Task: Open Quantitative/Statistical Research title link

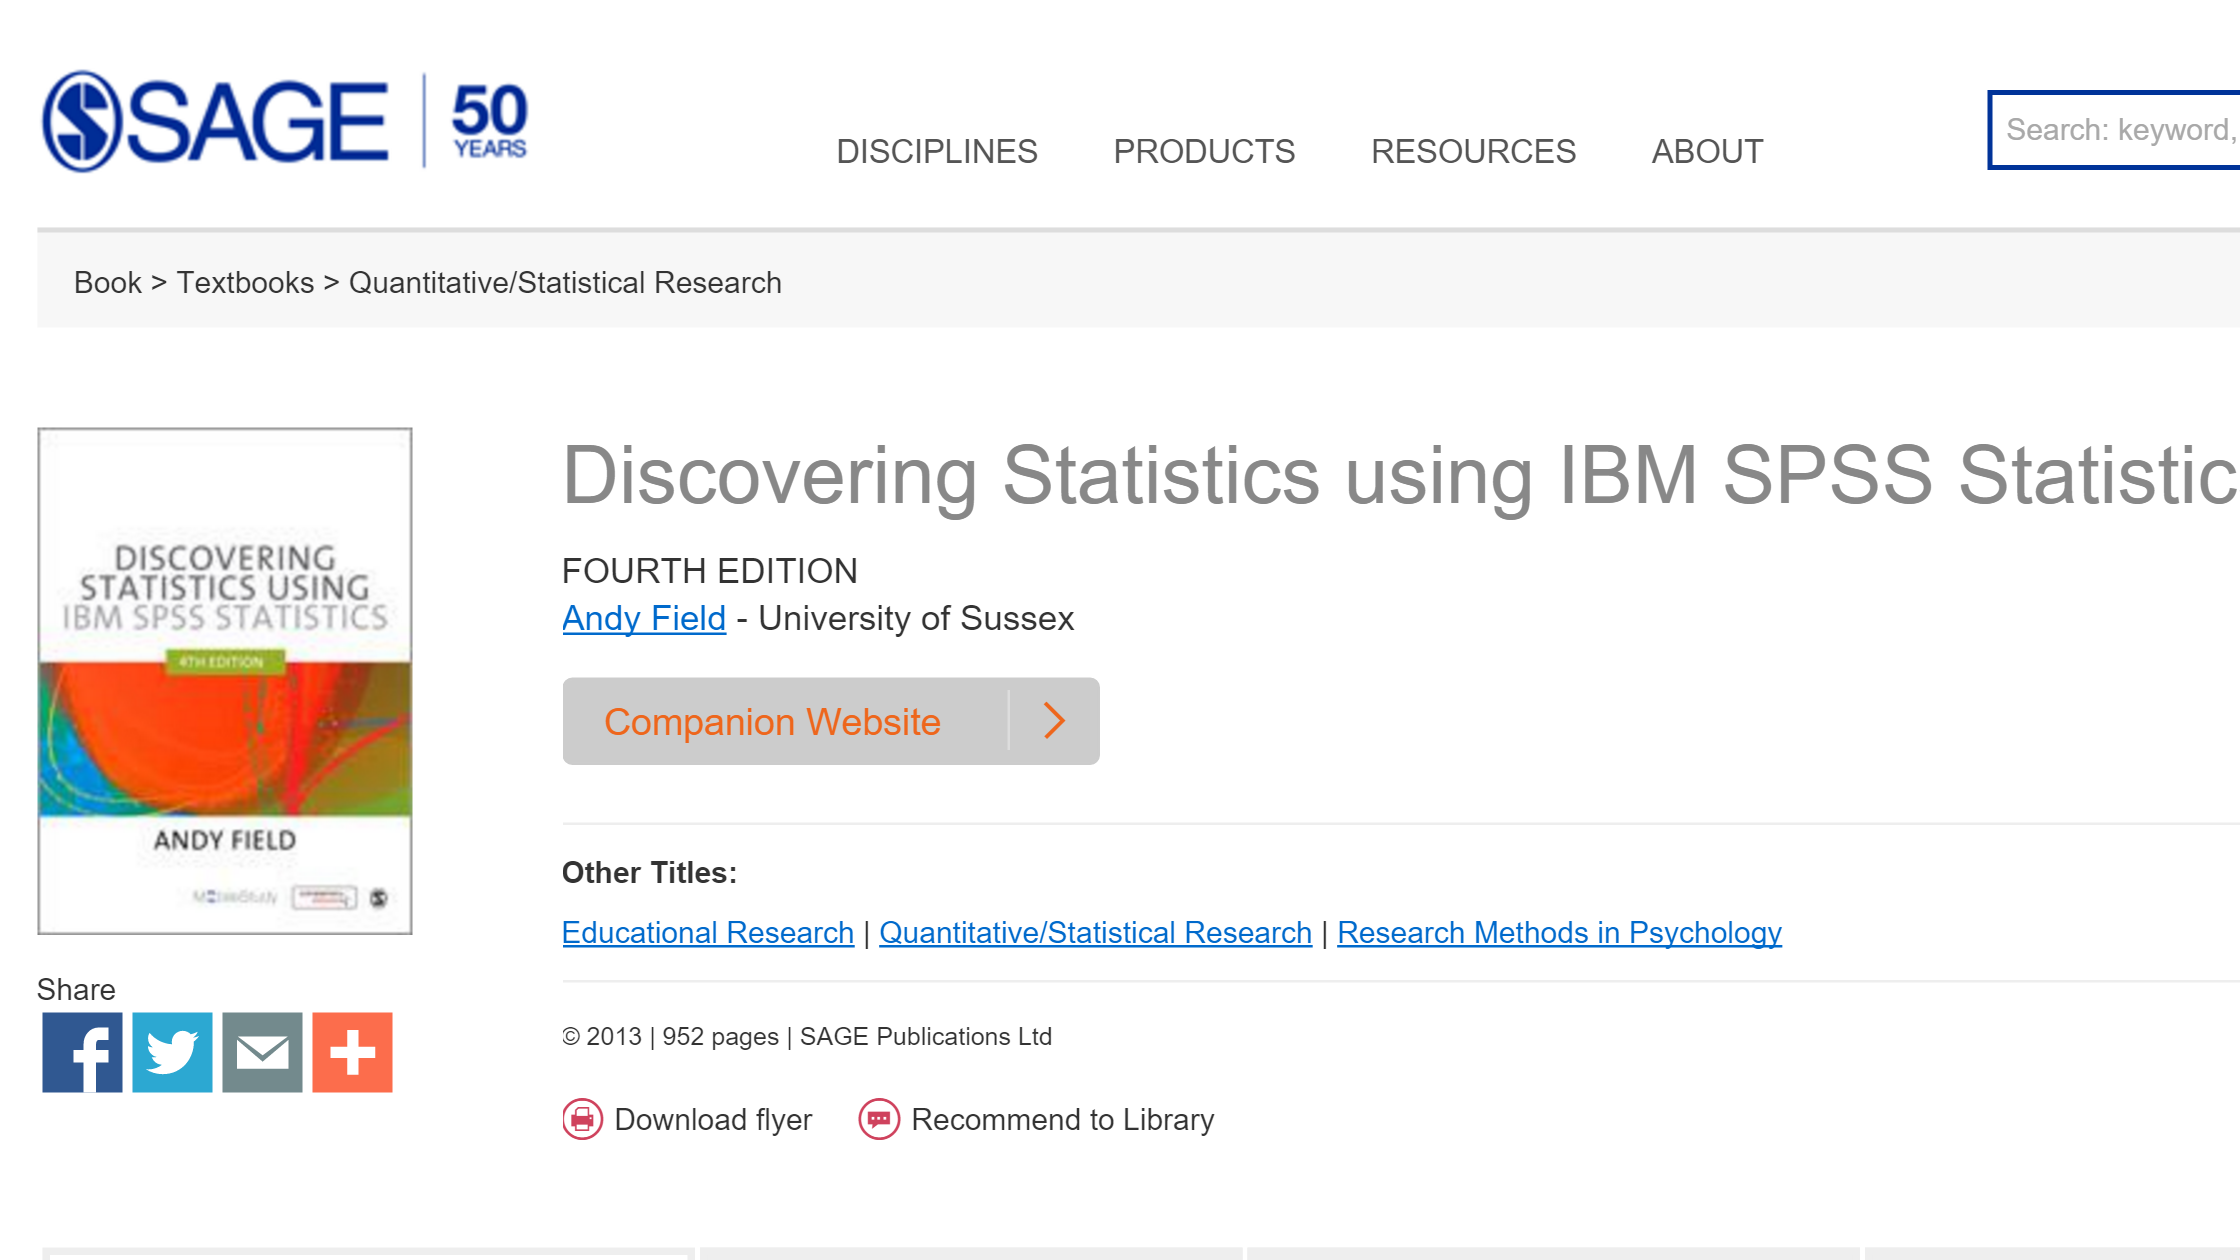Action: (x=1095, y=932)
